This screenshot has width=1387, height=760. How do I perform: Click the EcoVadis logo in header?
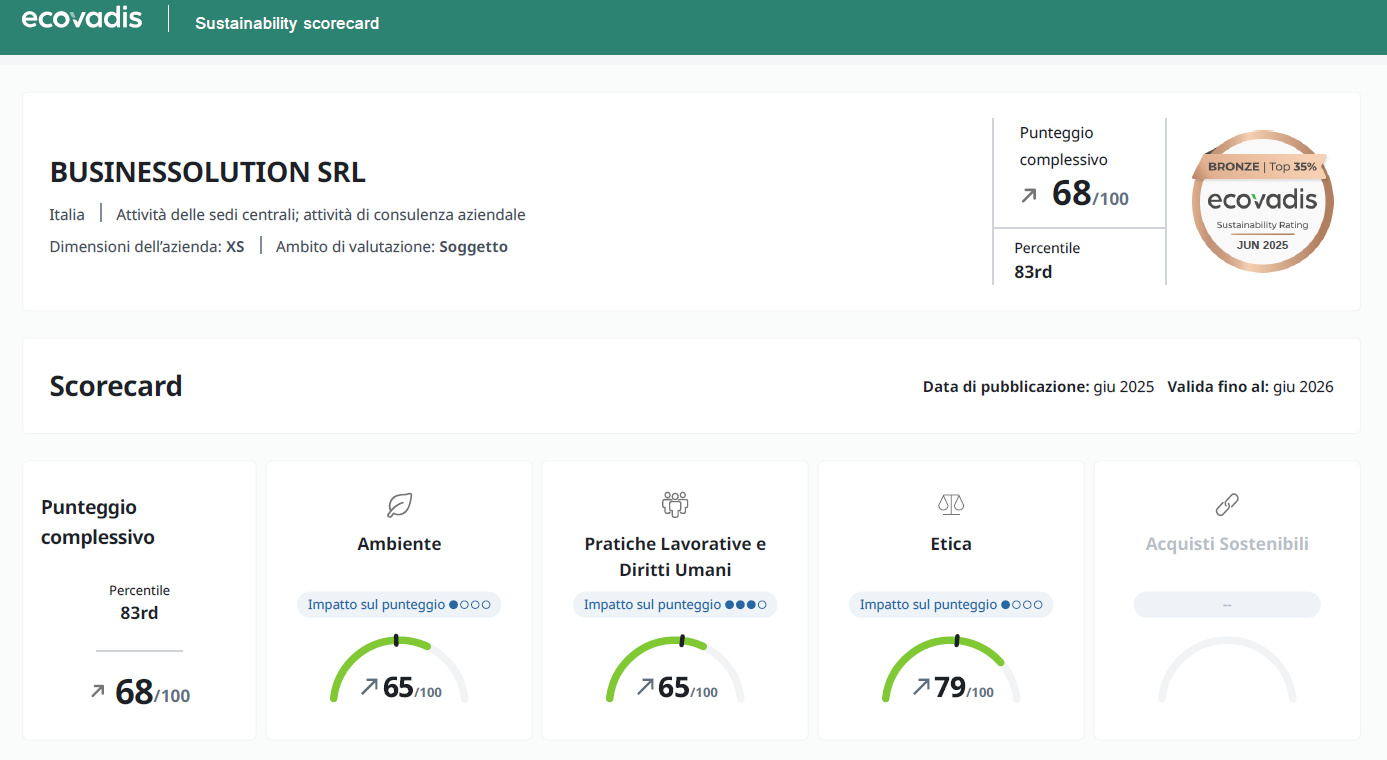pos(82,19)
